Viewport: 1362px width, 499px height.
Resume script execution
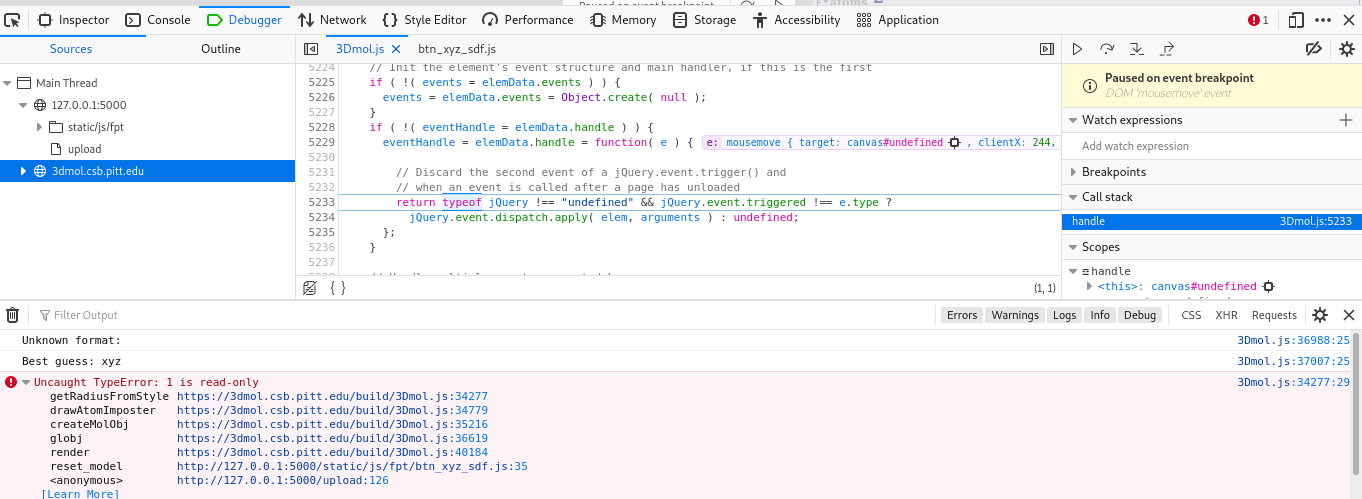pyautogui.click(x=1077, y=49)
